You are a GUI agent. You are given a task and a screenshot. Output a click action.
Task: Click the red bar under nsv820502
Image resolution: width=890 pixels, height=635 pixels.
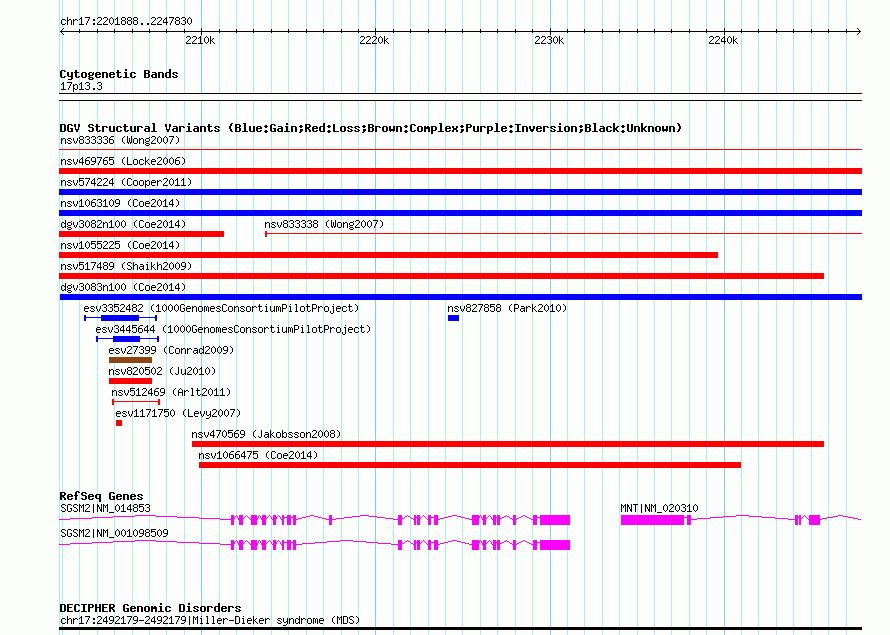pos(131,381)
